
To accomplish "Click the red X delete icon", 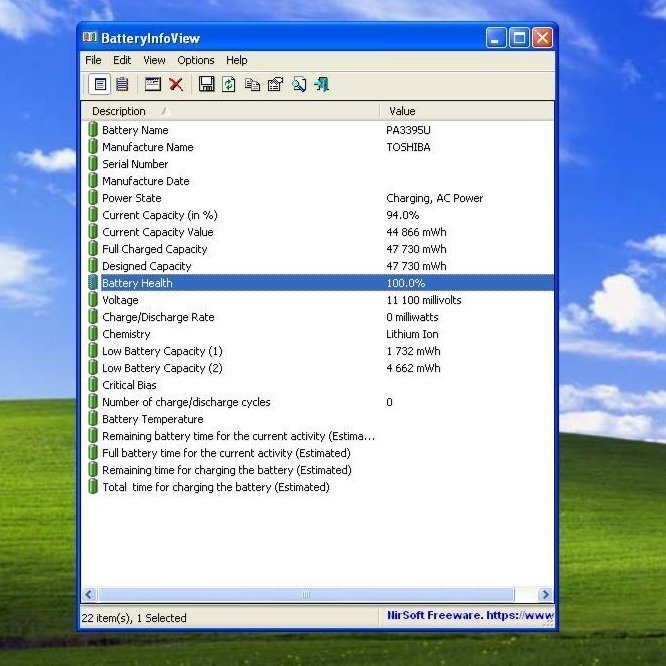I will [x=176, y=84].
